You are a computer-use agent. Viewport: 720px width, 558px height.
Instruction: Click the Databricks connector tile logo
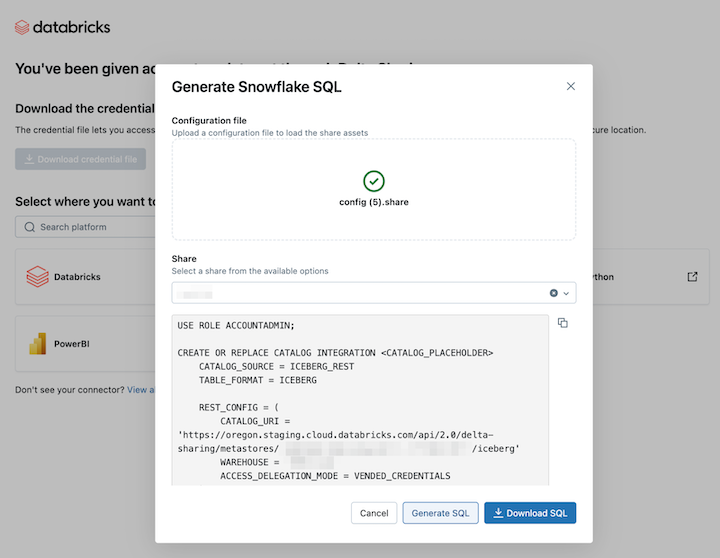tap(37, 276)
